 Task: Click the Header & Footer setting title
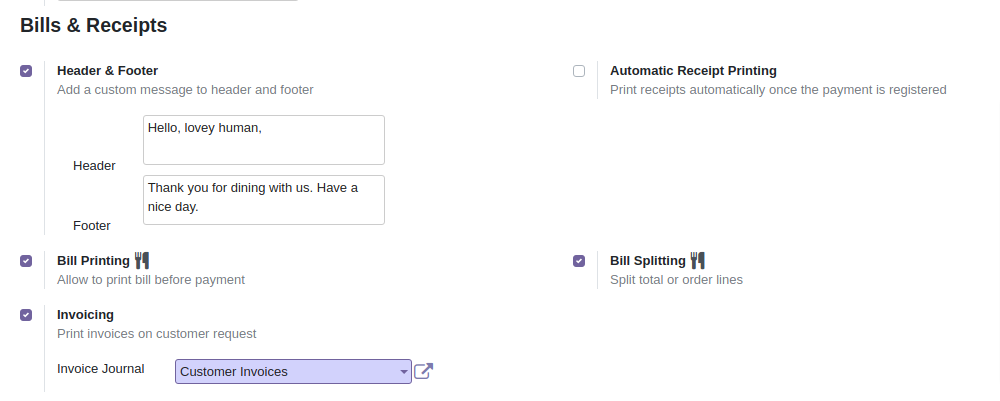click(x=107, y=71)
